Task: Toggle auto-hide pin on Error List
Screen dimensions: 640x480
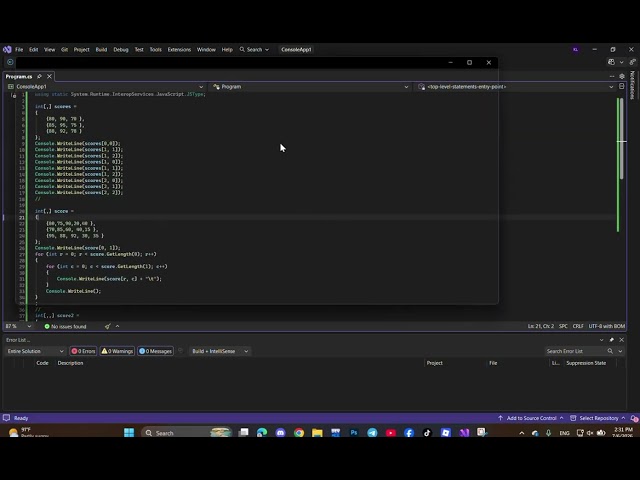Action: point(611,340)
